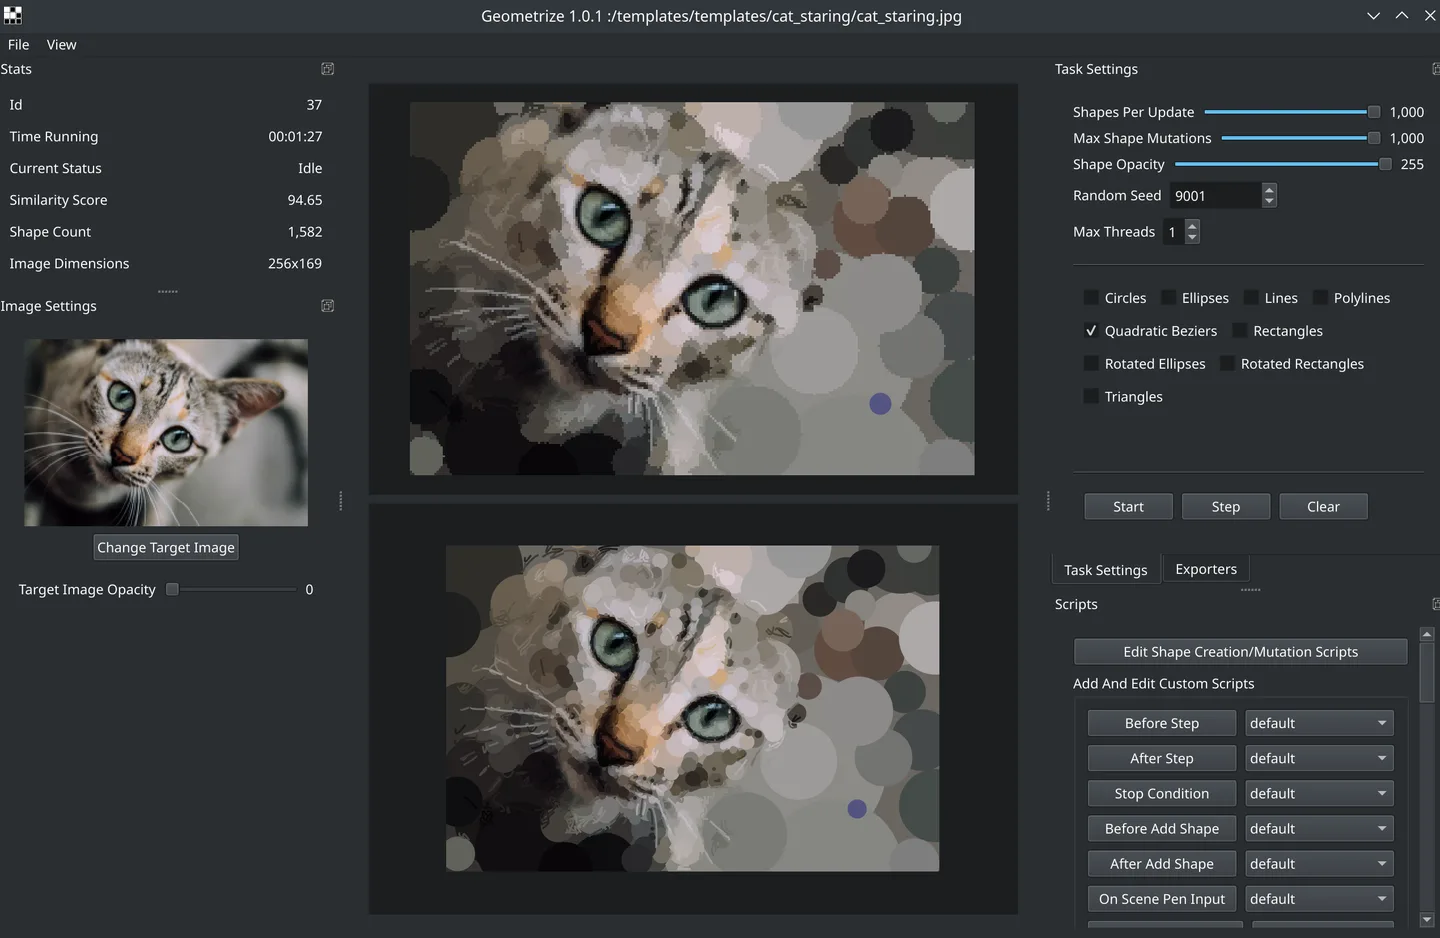Switch to the Task Settings tab
The width and height of the screenshot is (1440, 938).
tap(1106, 570)
